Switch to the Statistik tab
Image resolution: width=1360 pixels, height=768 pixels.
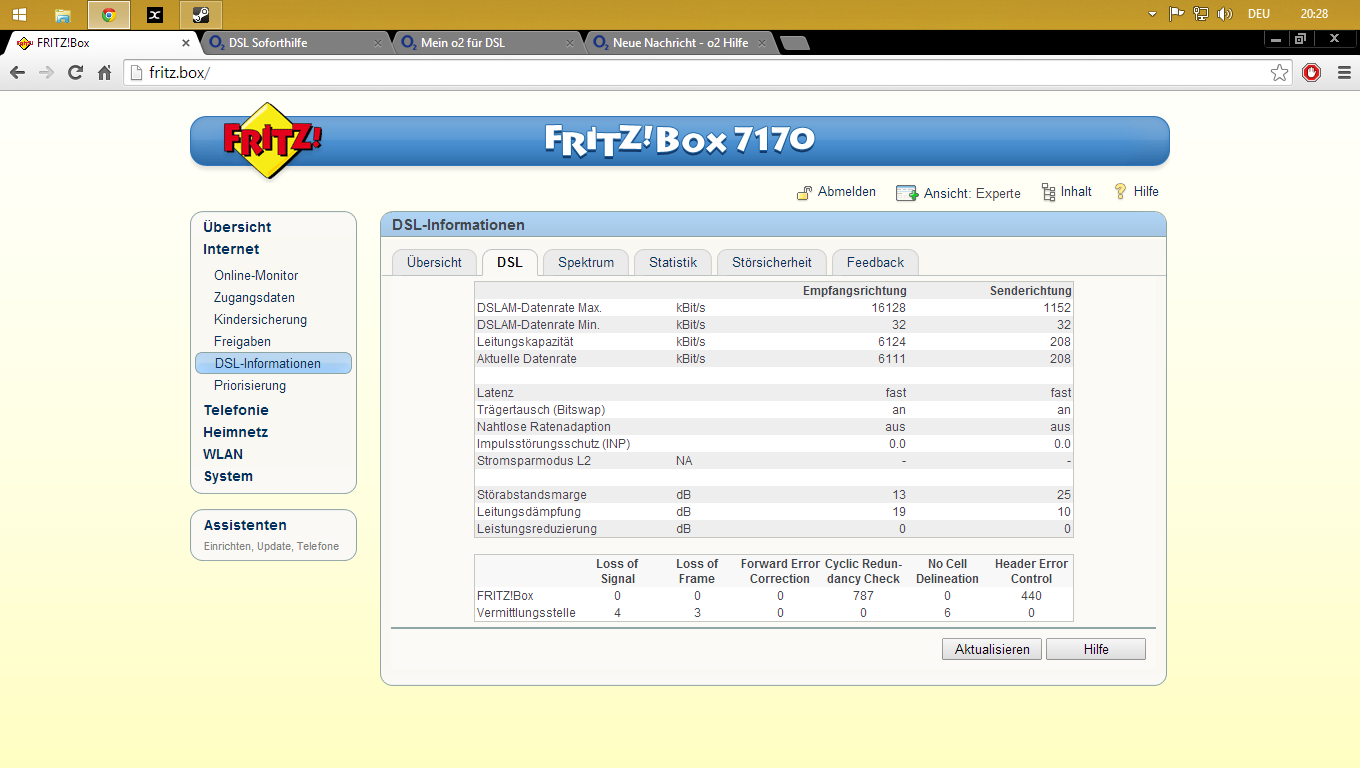673,262
